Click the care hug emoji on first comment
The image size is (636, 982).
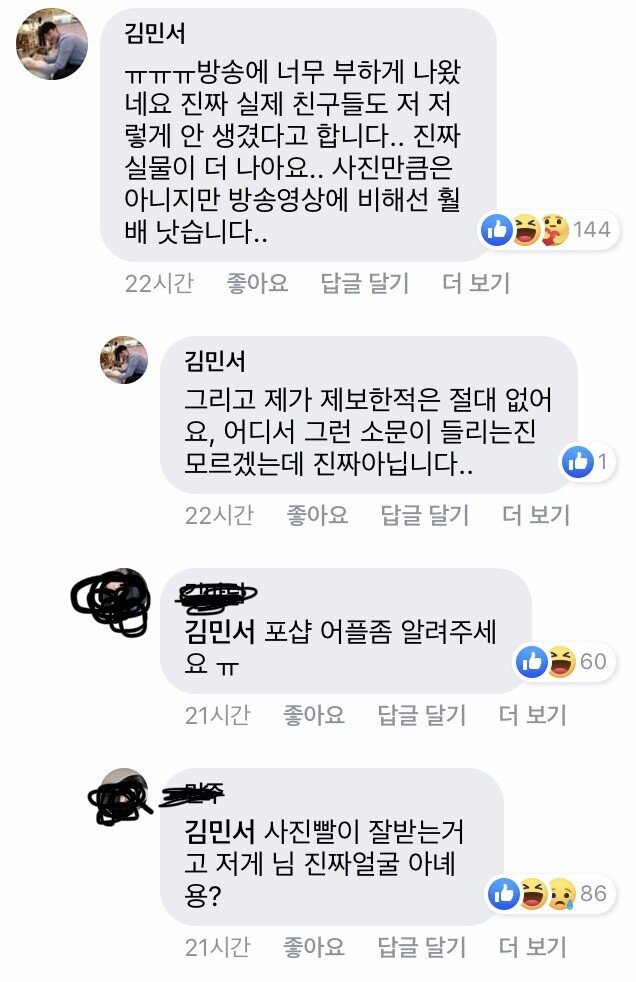554,230
